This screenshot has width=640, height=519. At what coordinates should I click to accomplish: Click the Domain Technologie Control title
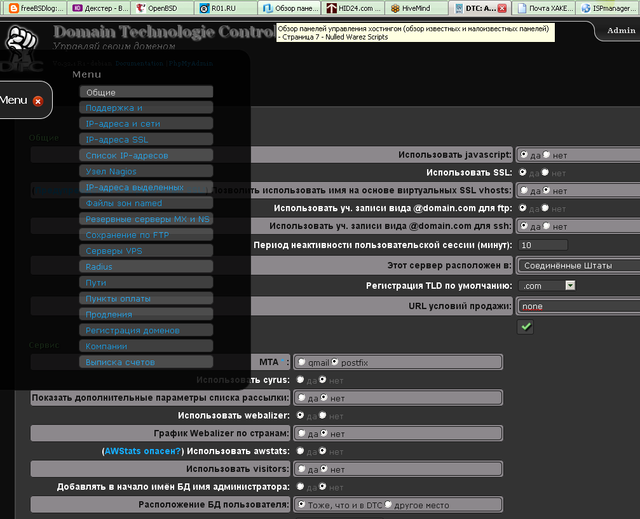click(x=165, y=32)
